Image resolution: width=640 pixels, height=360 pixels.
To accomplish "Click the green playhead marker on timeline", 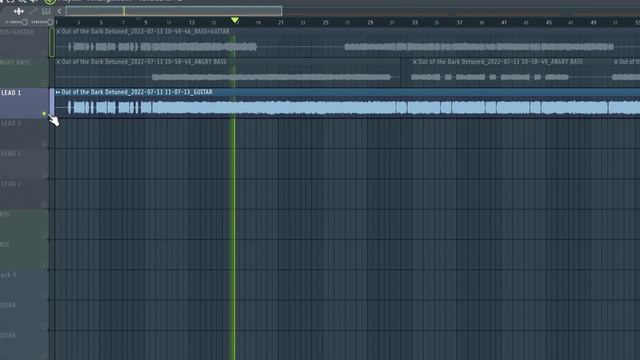I will 235,20.
